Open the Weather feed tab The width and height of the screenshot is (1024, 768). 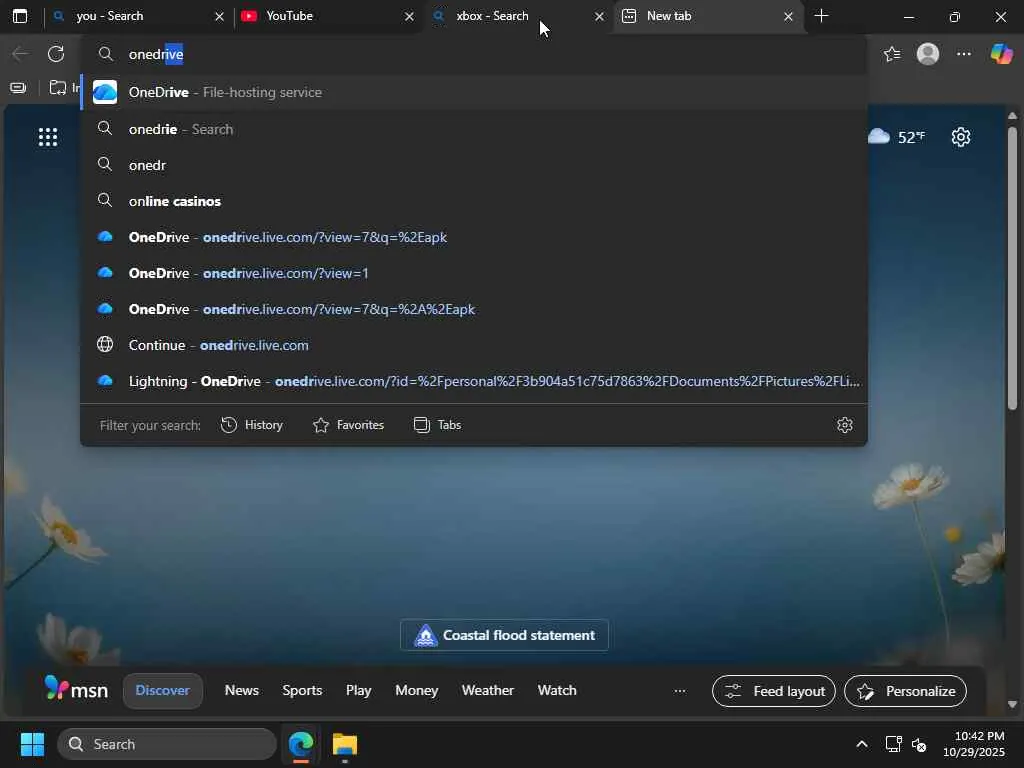coord(487,690)
